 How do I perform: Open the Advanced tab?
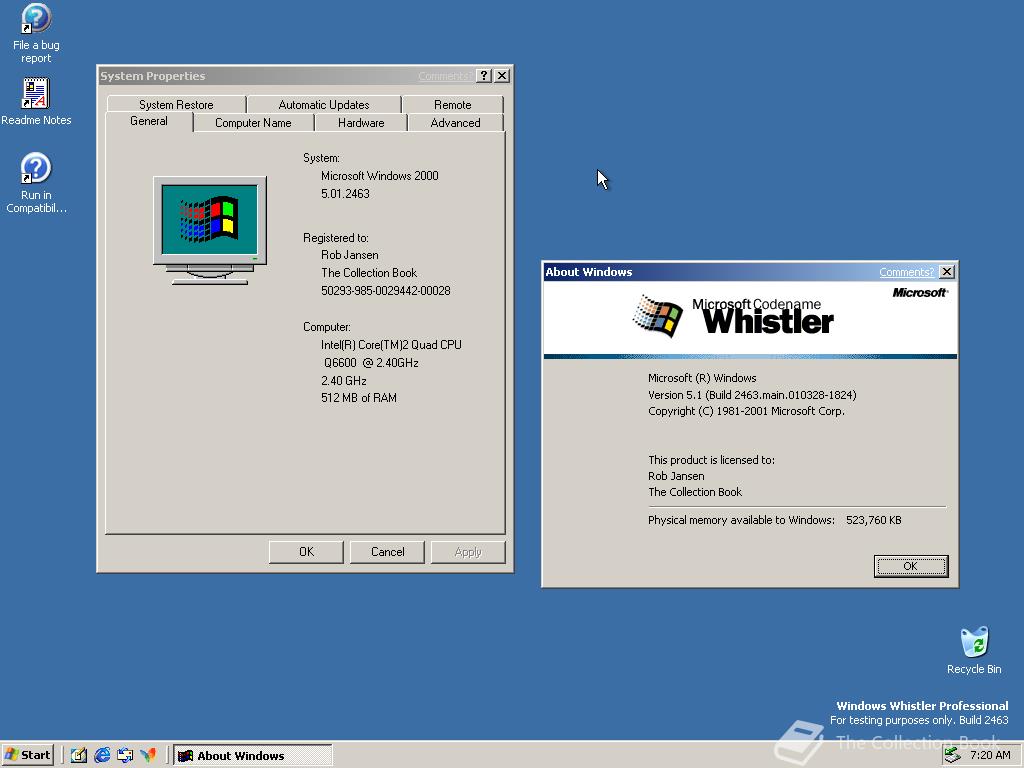(x=455, y=123)
